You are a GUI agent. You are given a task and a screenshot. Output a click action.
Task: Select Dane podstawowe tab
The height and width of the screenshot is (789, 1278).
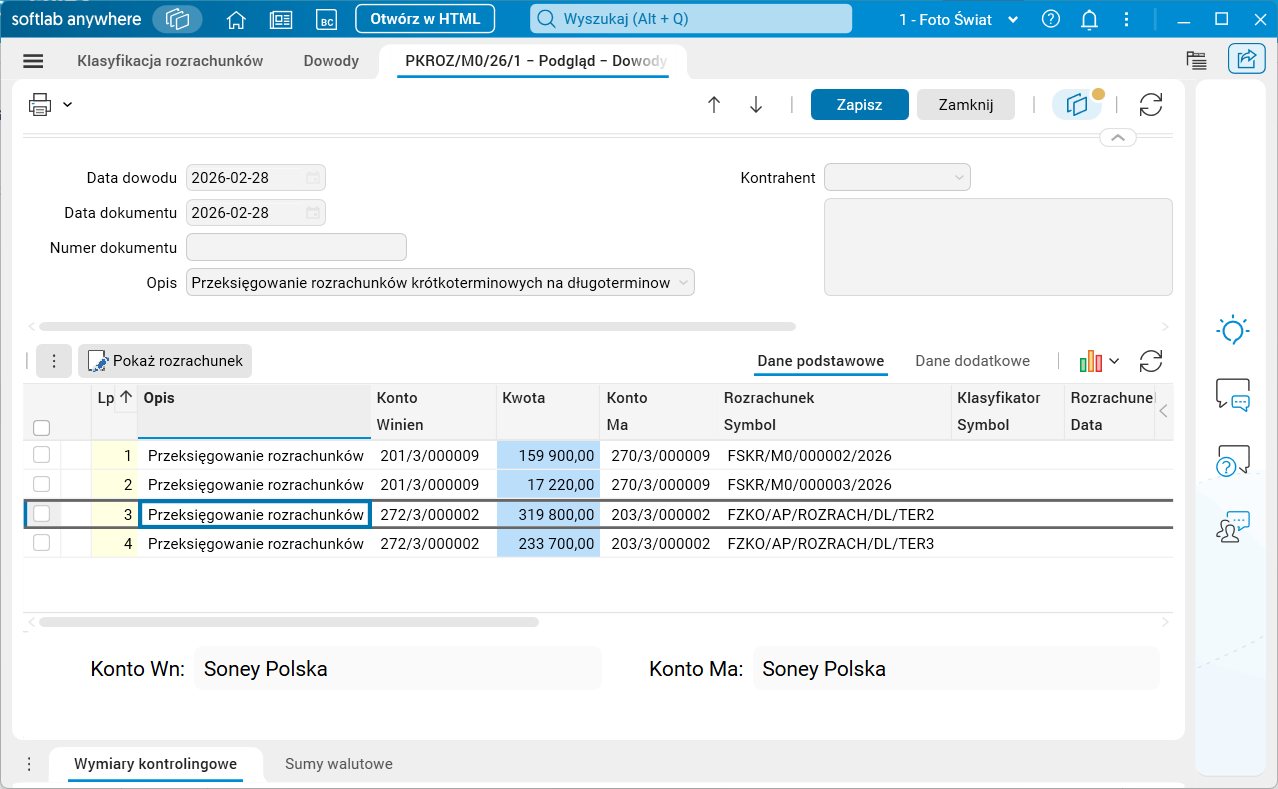coord(820,361)
